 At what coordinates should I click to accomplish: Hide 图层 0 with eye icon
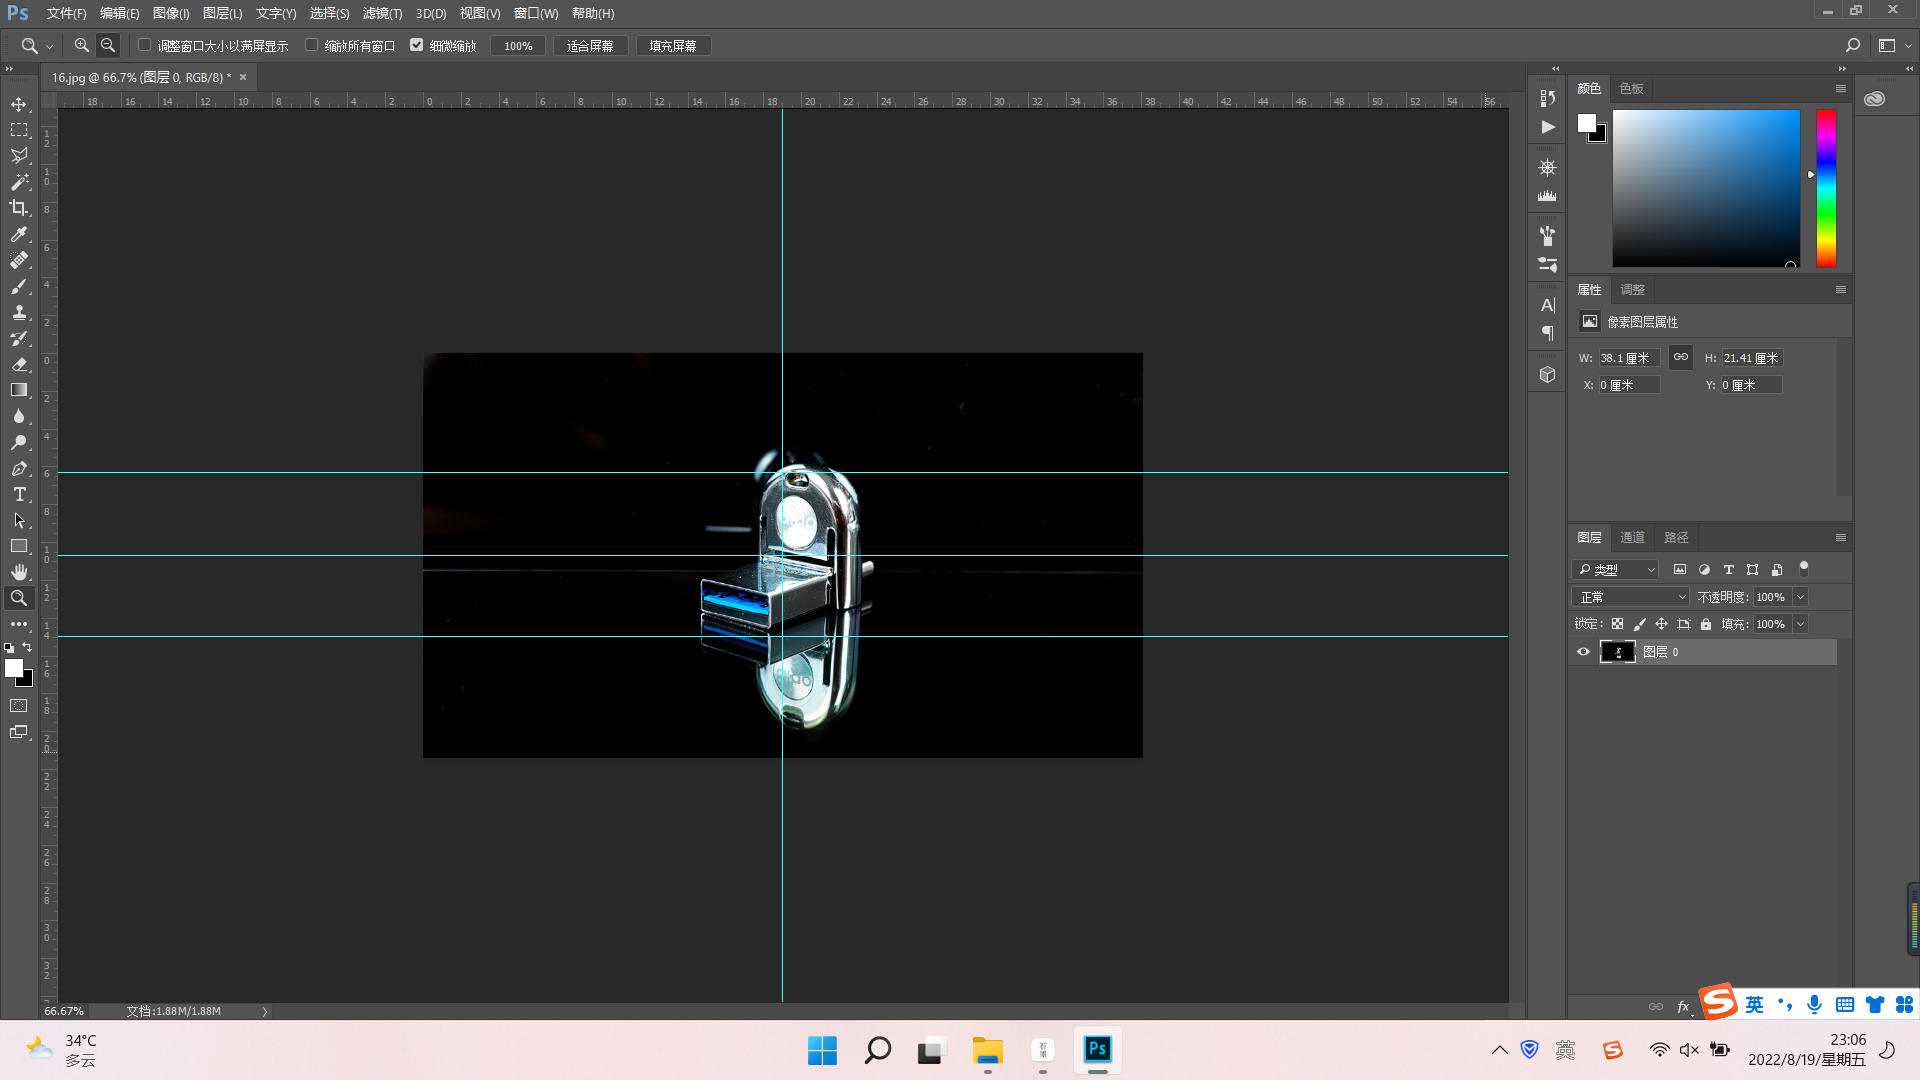click(x=1583, y=652)
